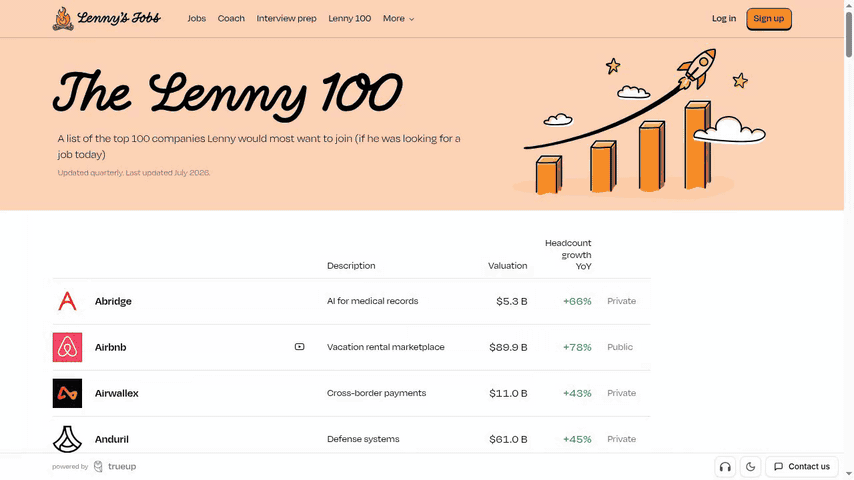The height and width of the screenshot is (480, 854).
Task: Go to the Jobs nav item
Action: click(197, 19)
